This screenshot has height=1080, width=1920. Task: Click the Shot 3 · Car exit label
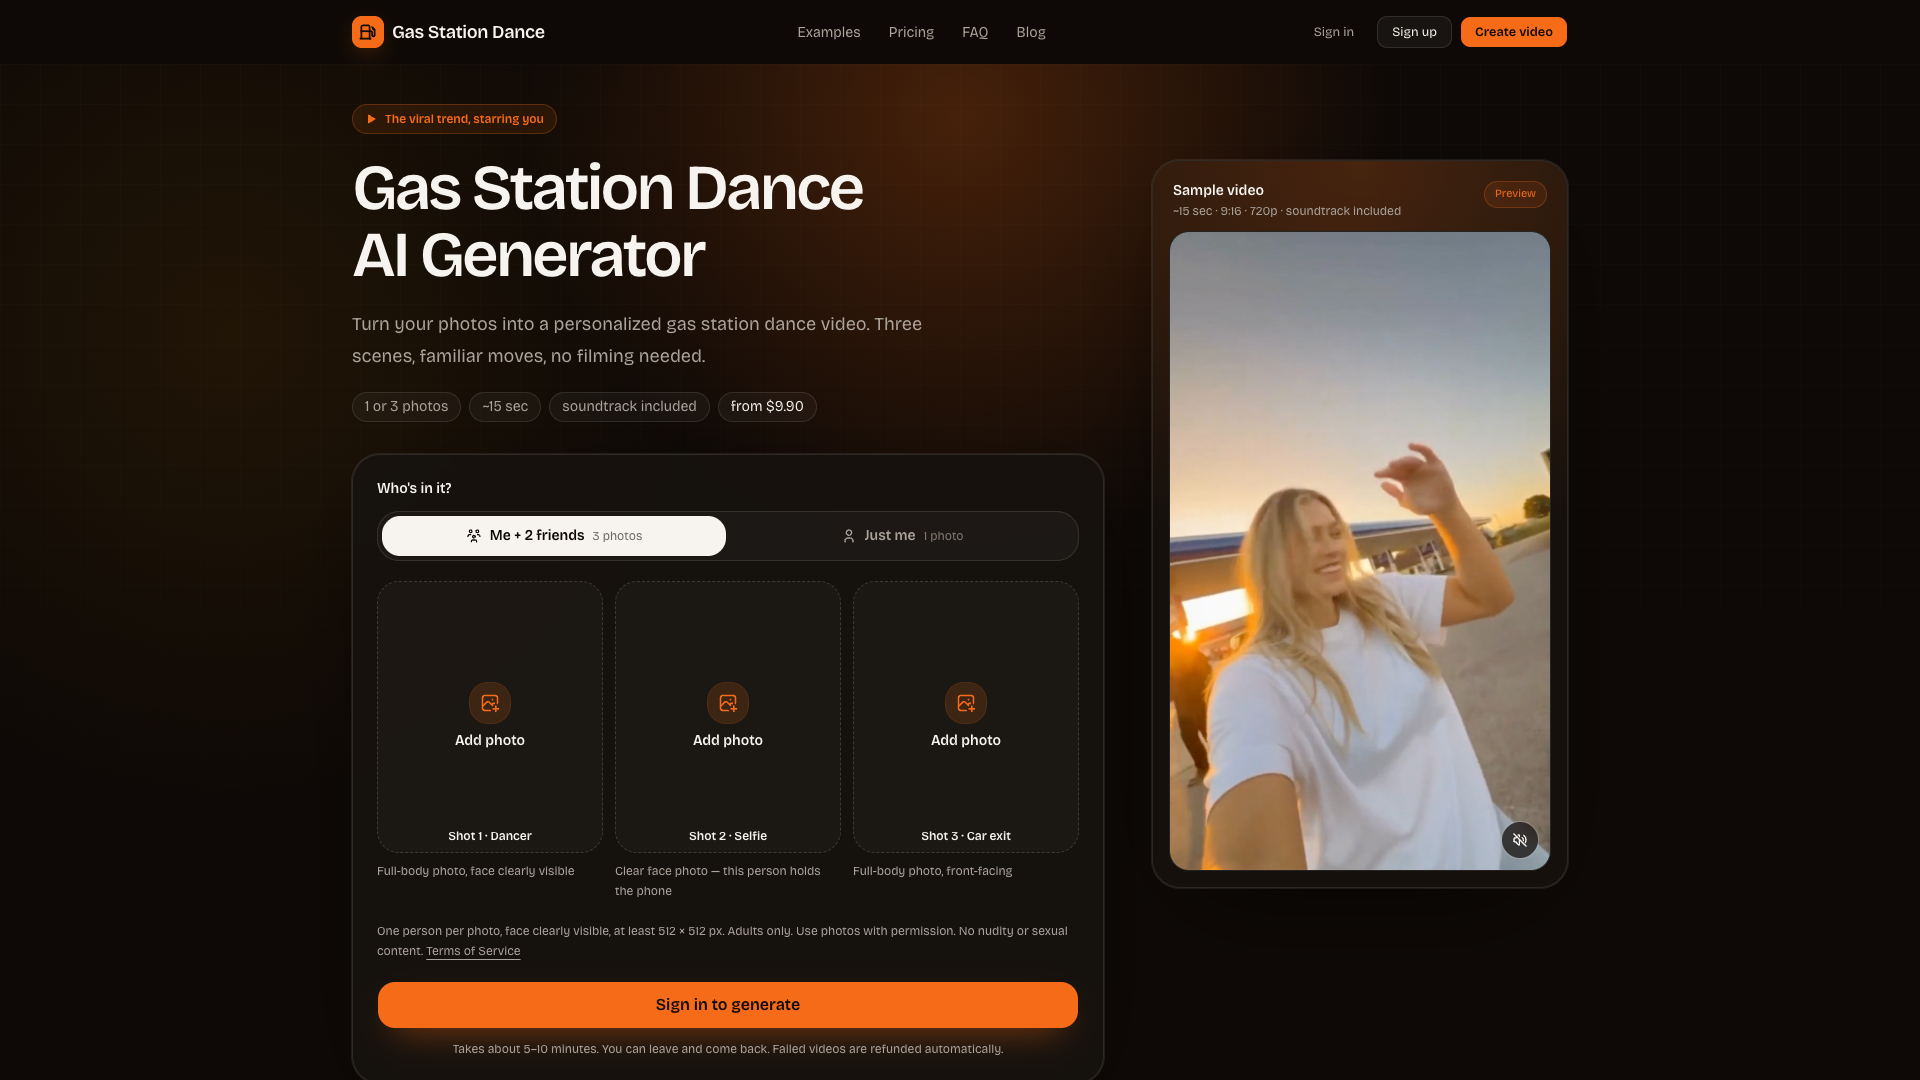coord(966,836)
